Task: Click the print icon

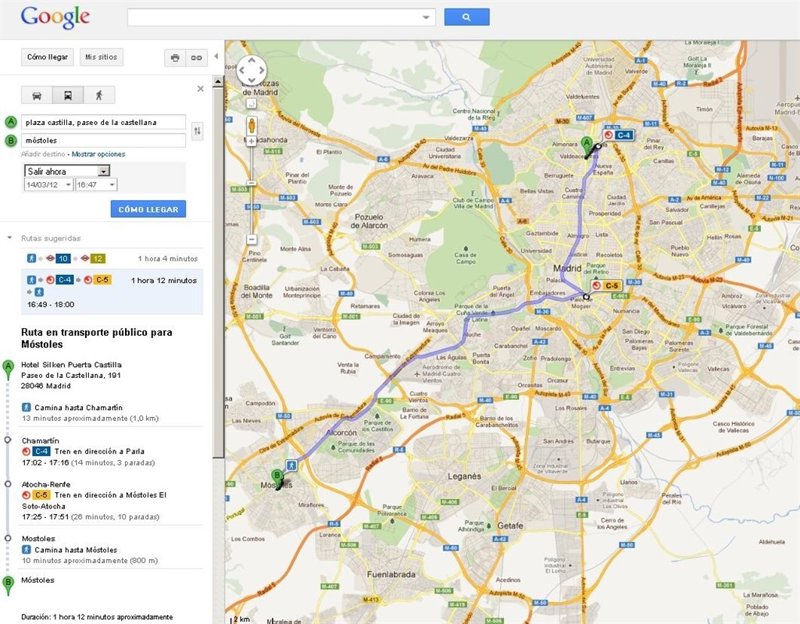Action: pos(176,58)
